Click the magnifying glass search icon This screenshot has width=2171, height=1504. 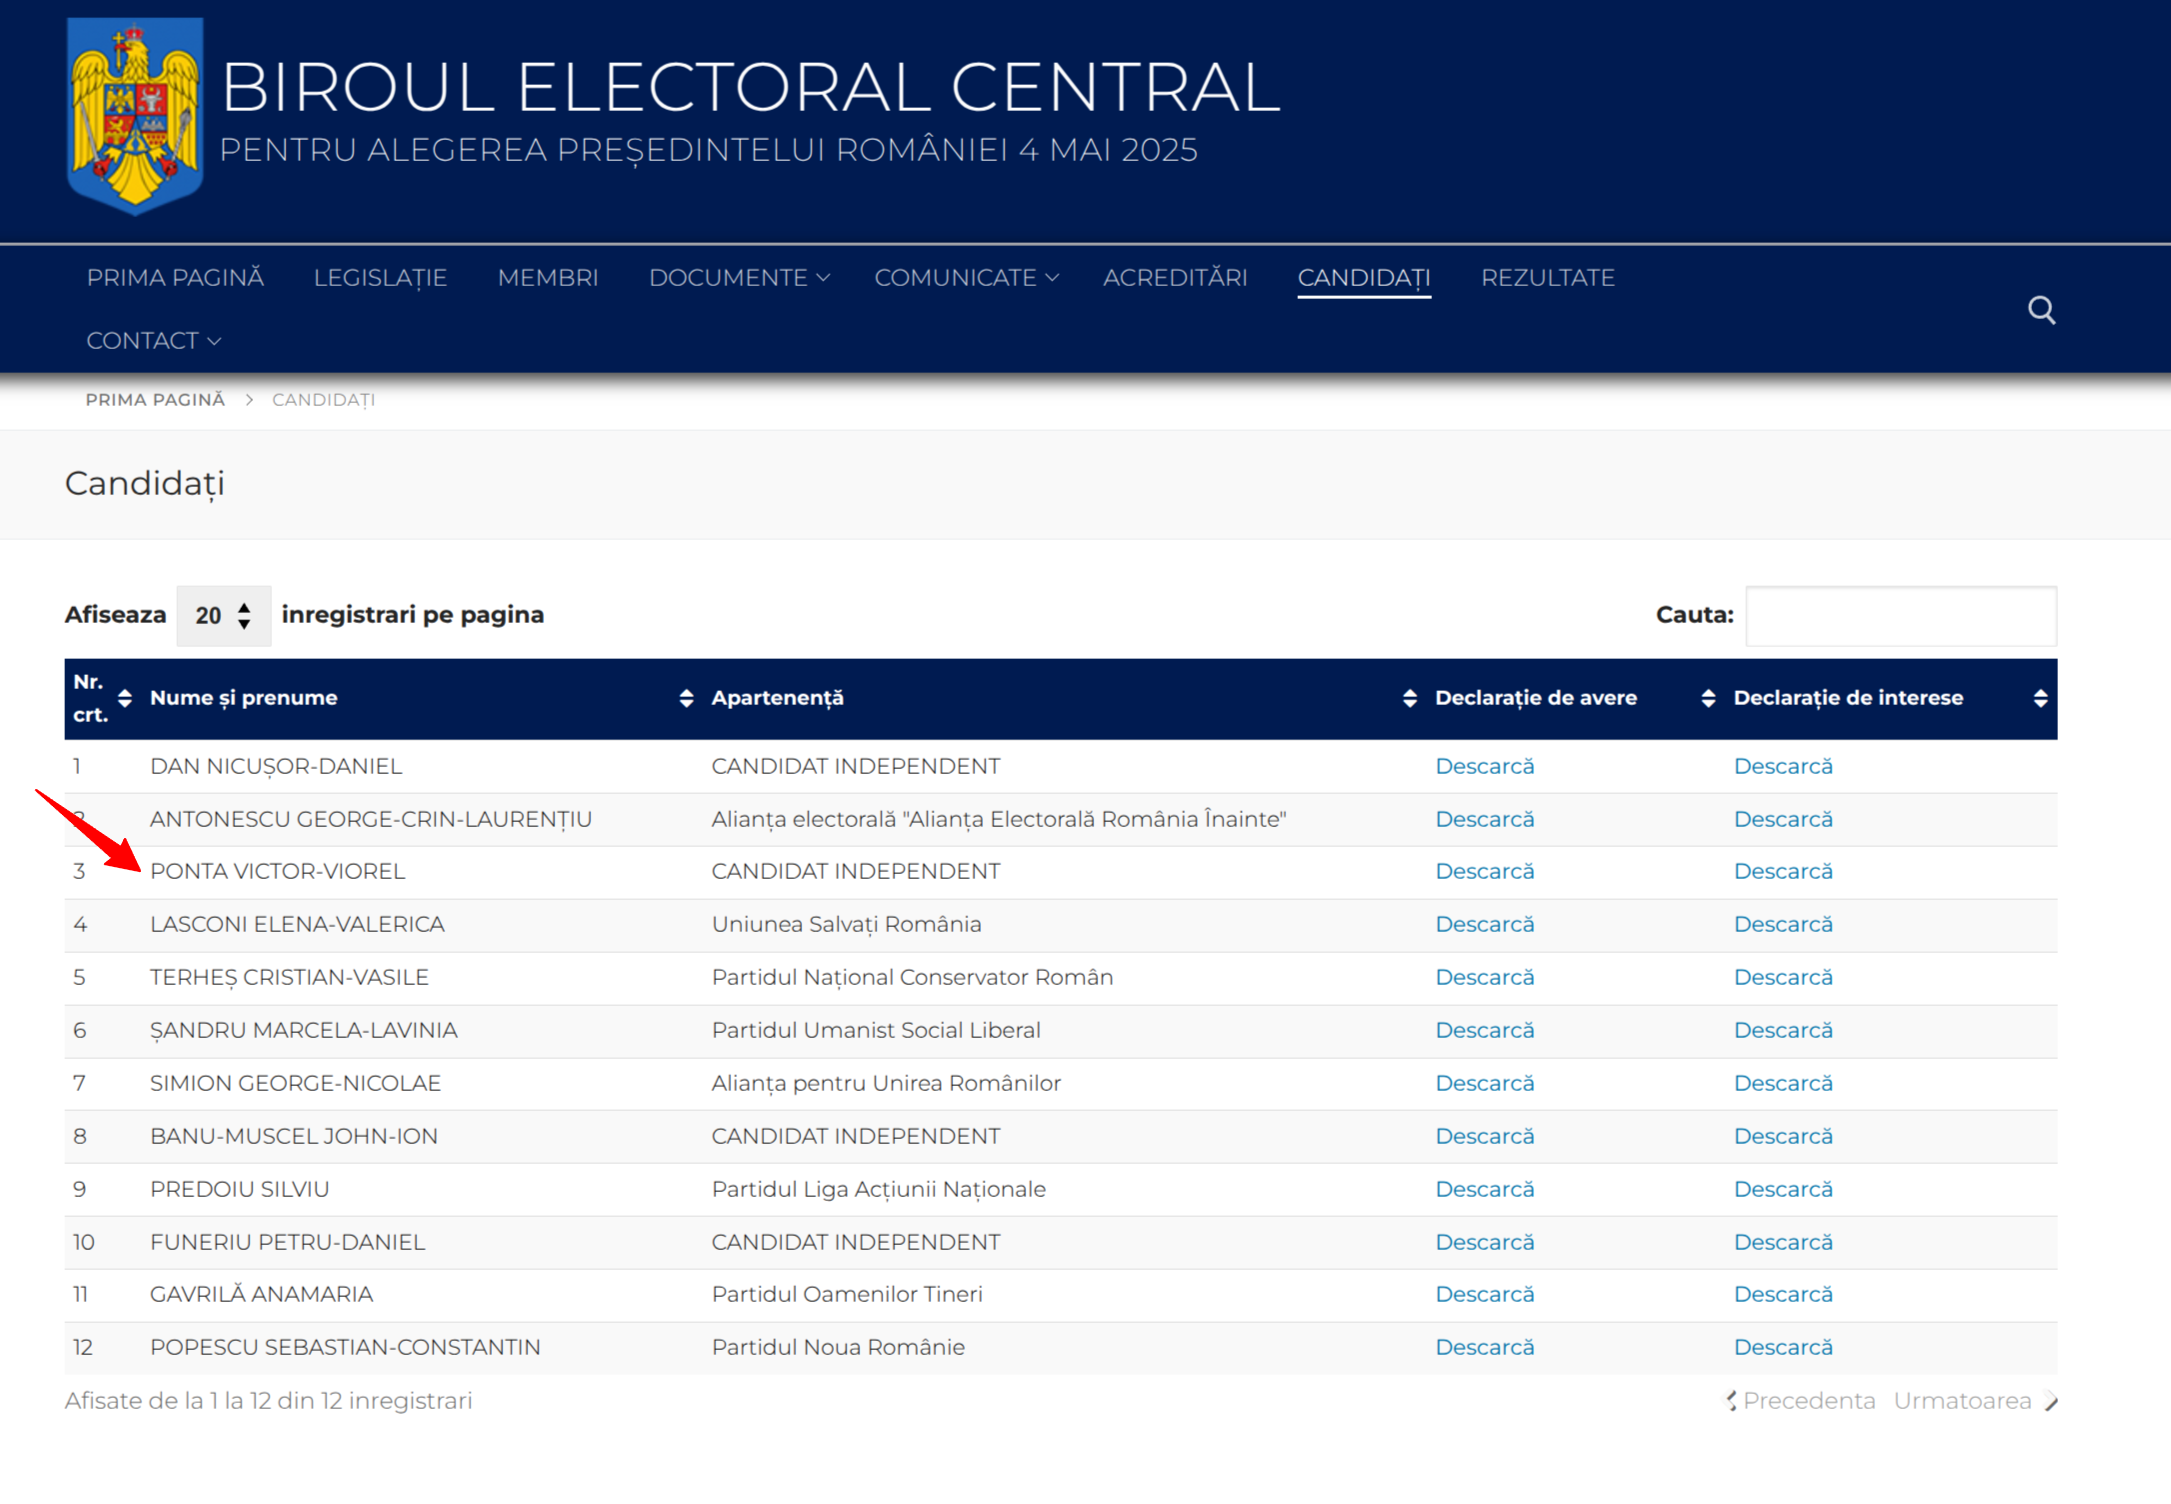click(x=2041, y=310)
